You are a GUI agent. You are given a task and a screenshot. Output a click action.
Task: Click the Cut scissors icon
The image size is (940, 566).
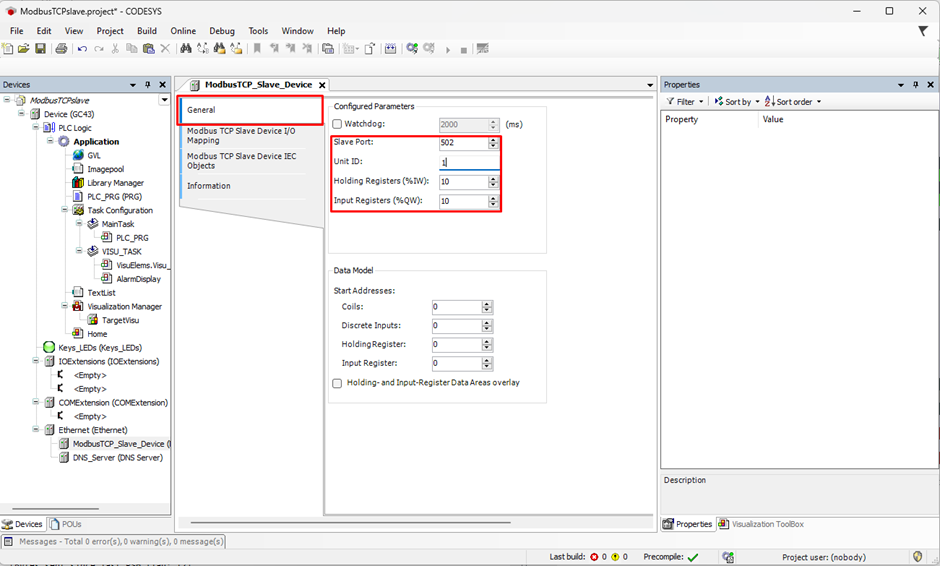(115, 49)
